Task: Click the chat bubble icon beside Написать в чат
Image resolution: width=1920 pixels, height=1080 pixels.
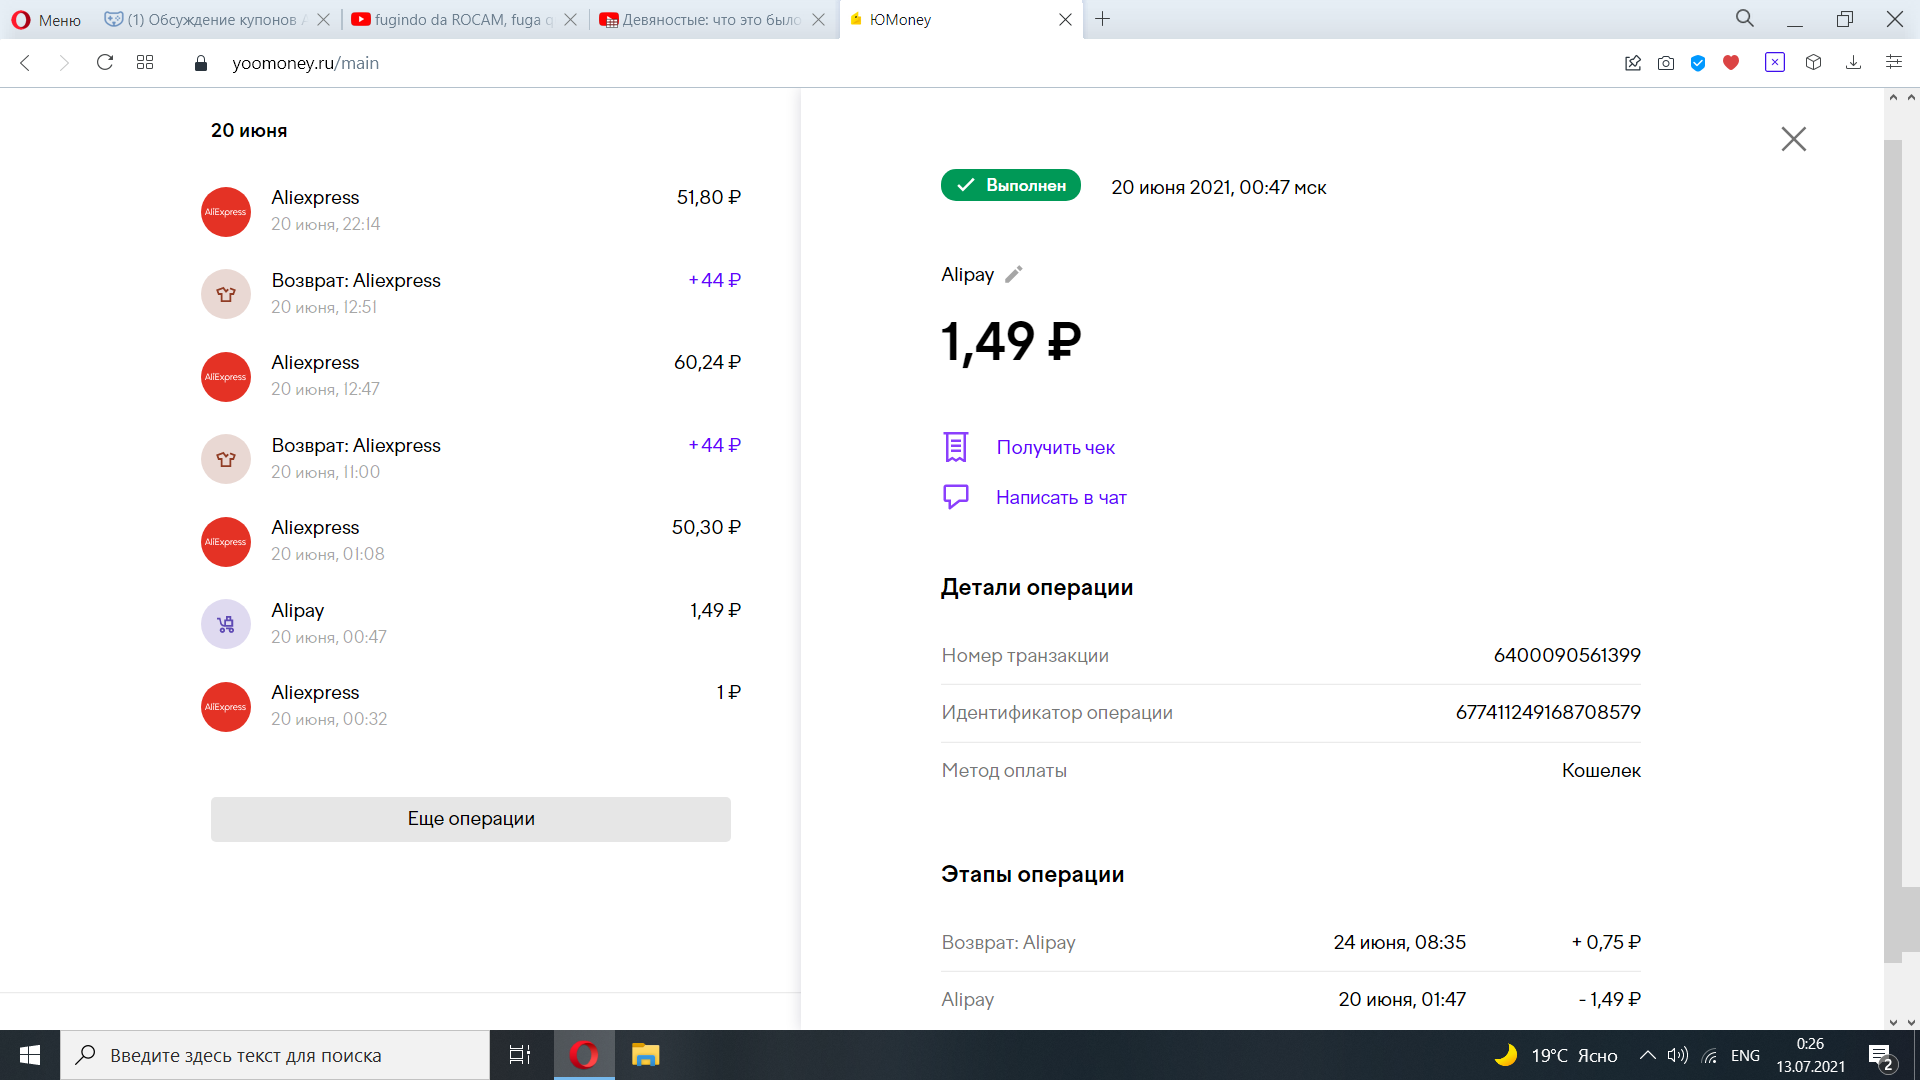Action: [x=956, y=497]
